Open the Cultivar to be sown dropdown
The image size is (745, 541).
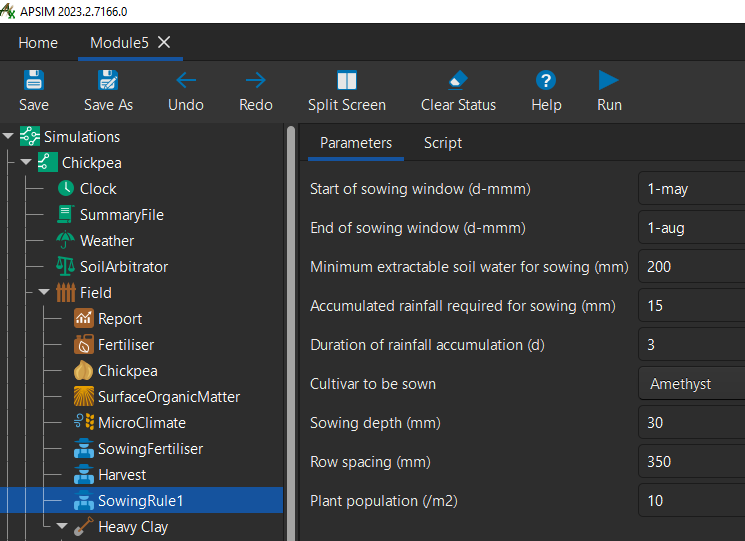pos(692,383)
